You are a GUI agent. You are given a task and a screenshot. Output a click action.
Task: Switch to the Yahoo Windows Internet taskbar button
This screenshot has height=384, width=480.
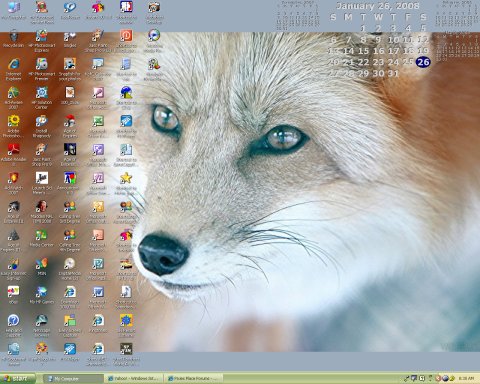coord(134,379)
